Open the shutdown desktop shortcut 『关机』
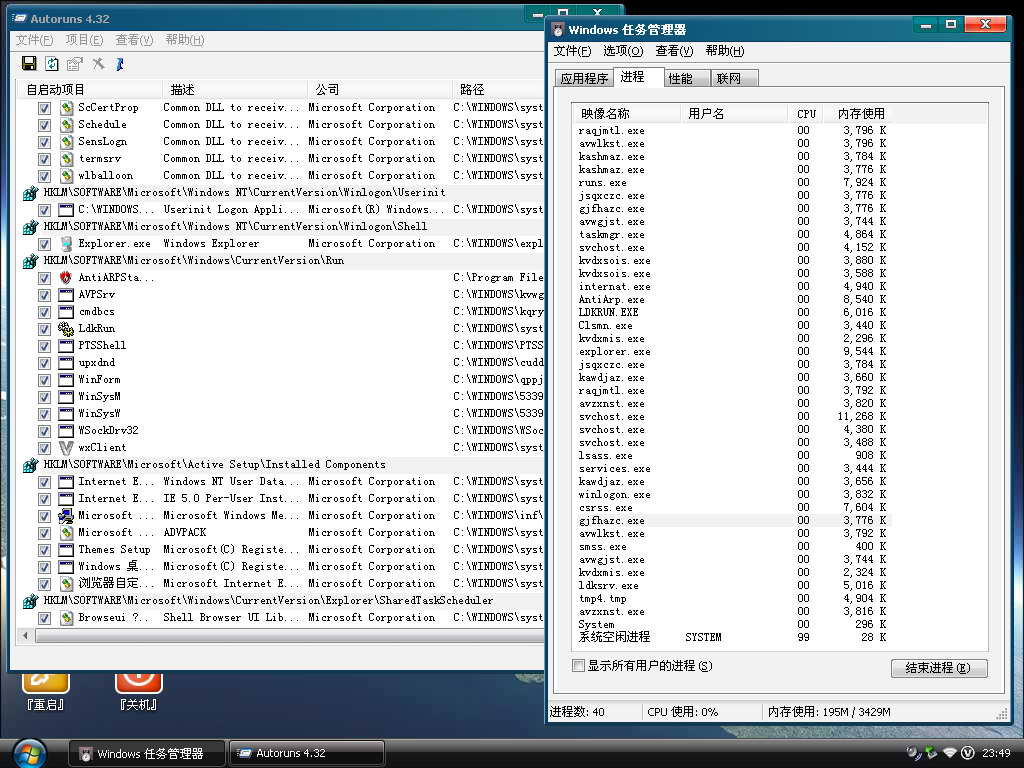 (x=138, y=691)
